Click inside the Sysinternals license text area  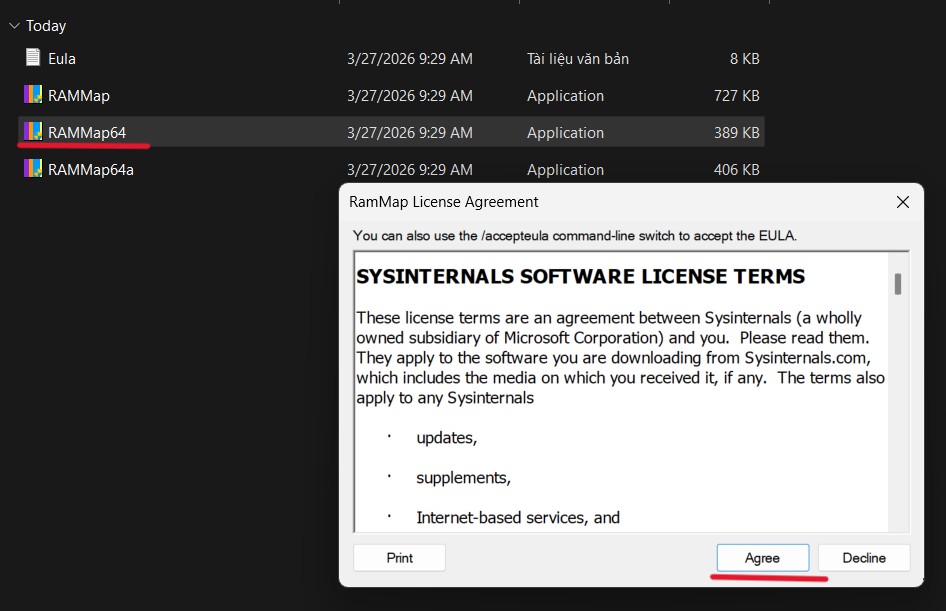[x=620, y=400]
